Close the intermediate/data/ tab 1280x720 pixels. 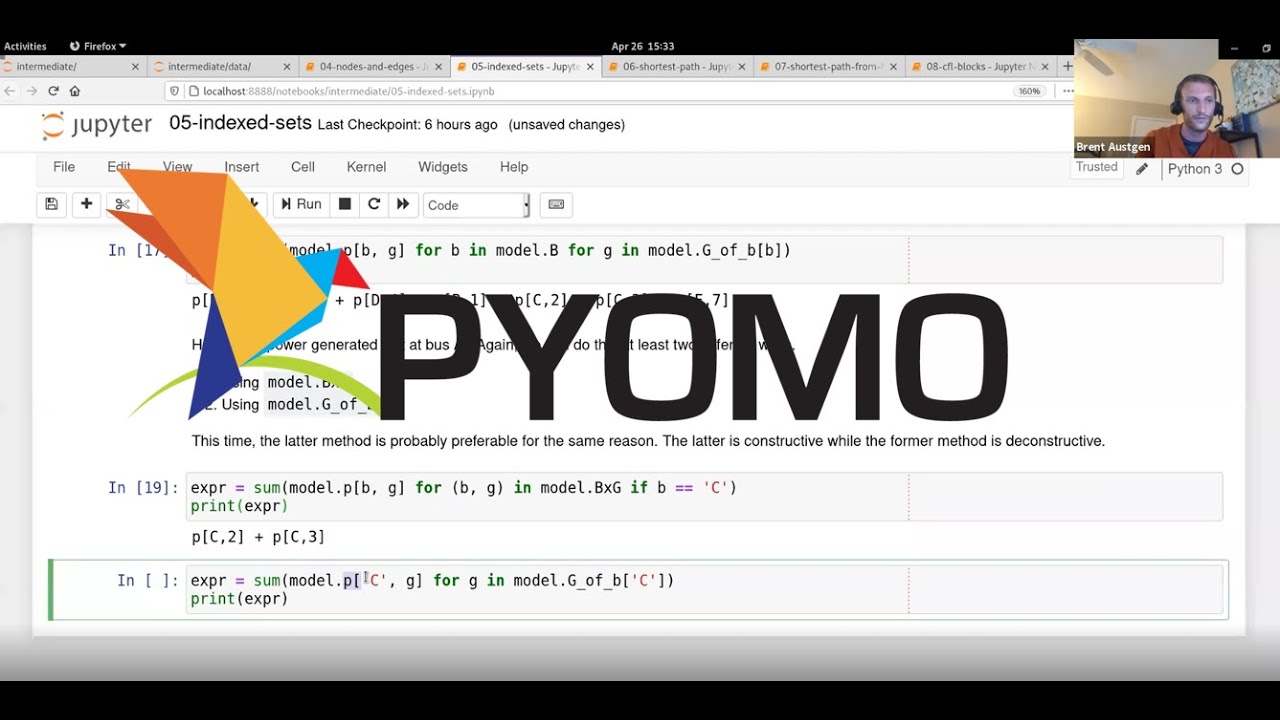287,67
